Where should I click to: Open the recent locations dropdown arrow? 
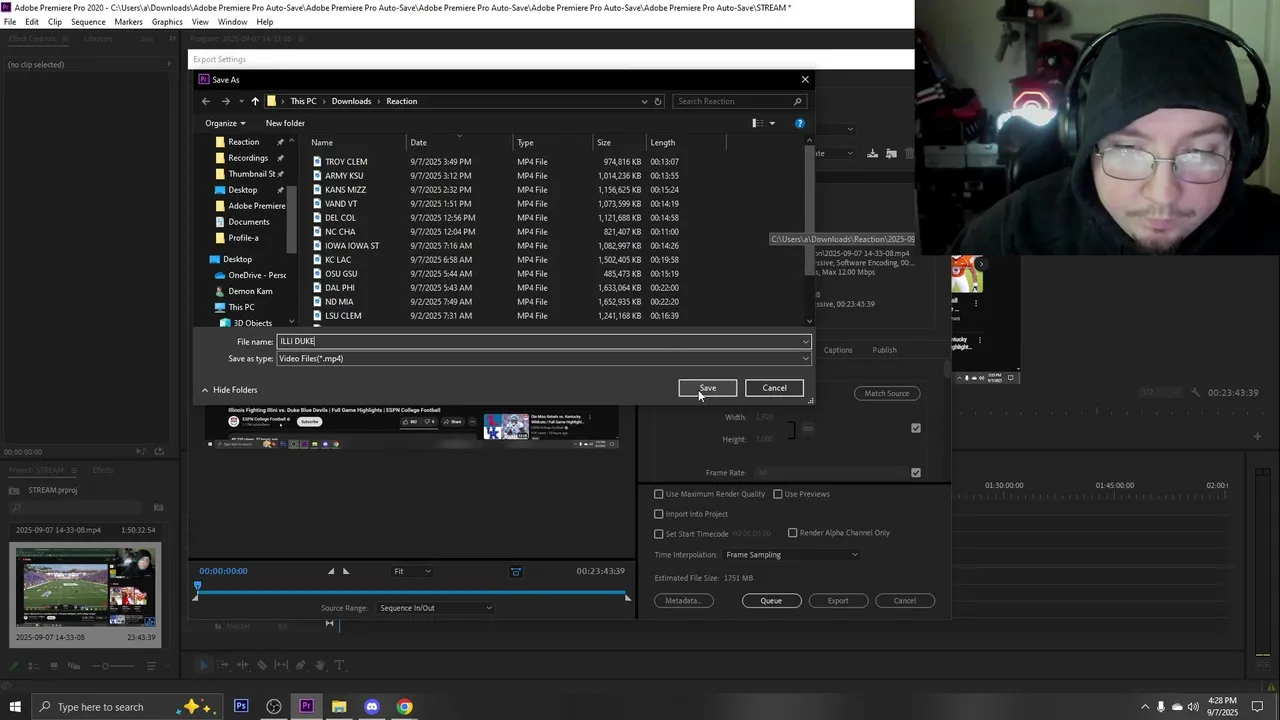(x=241, y=101)
